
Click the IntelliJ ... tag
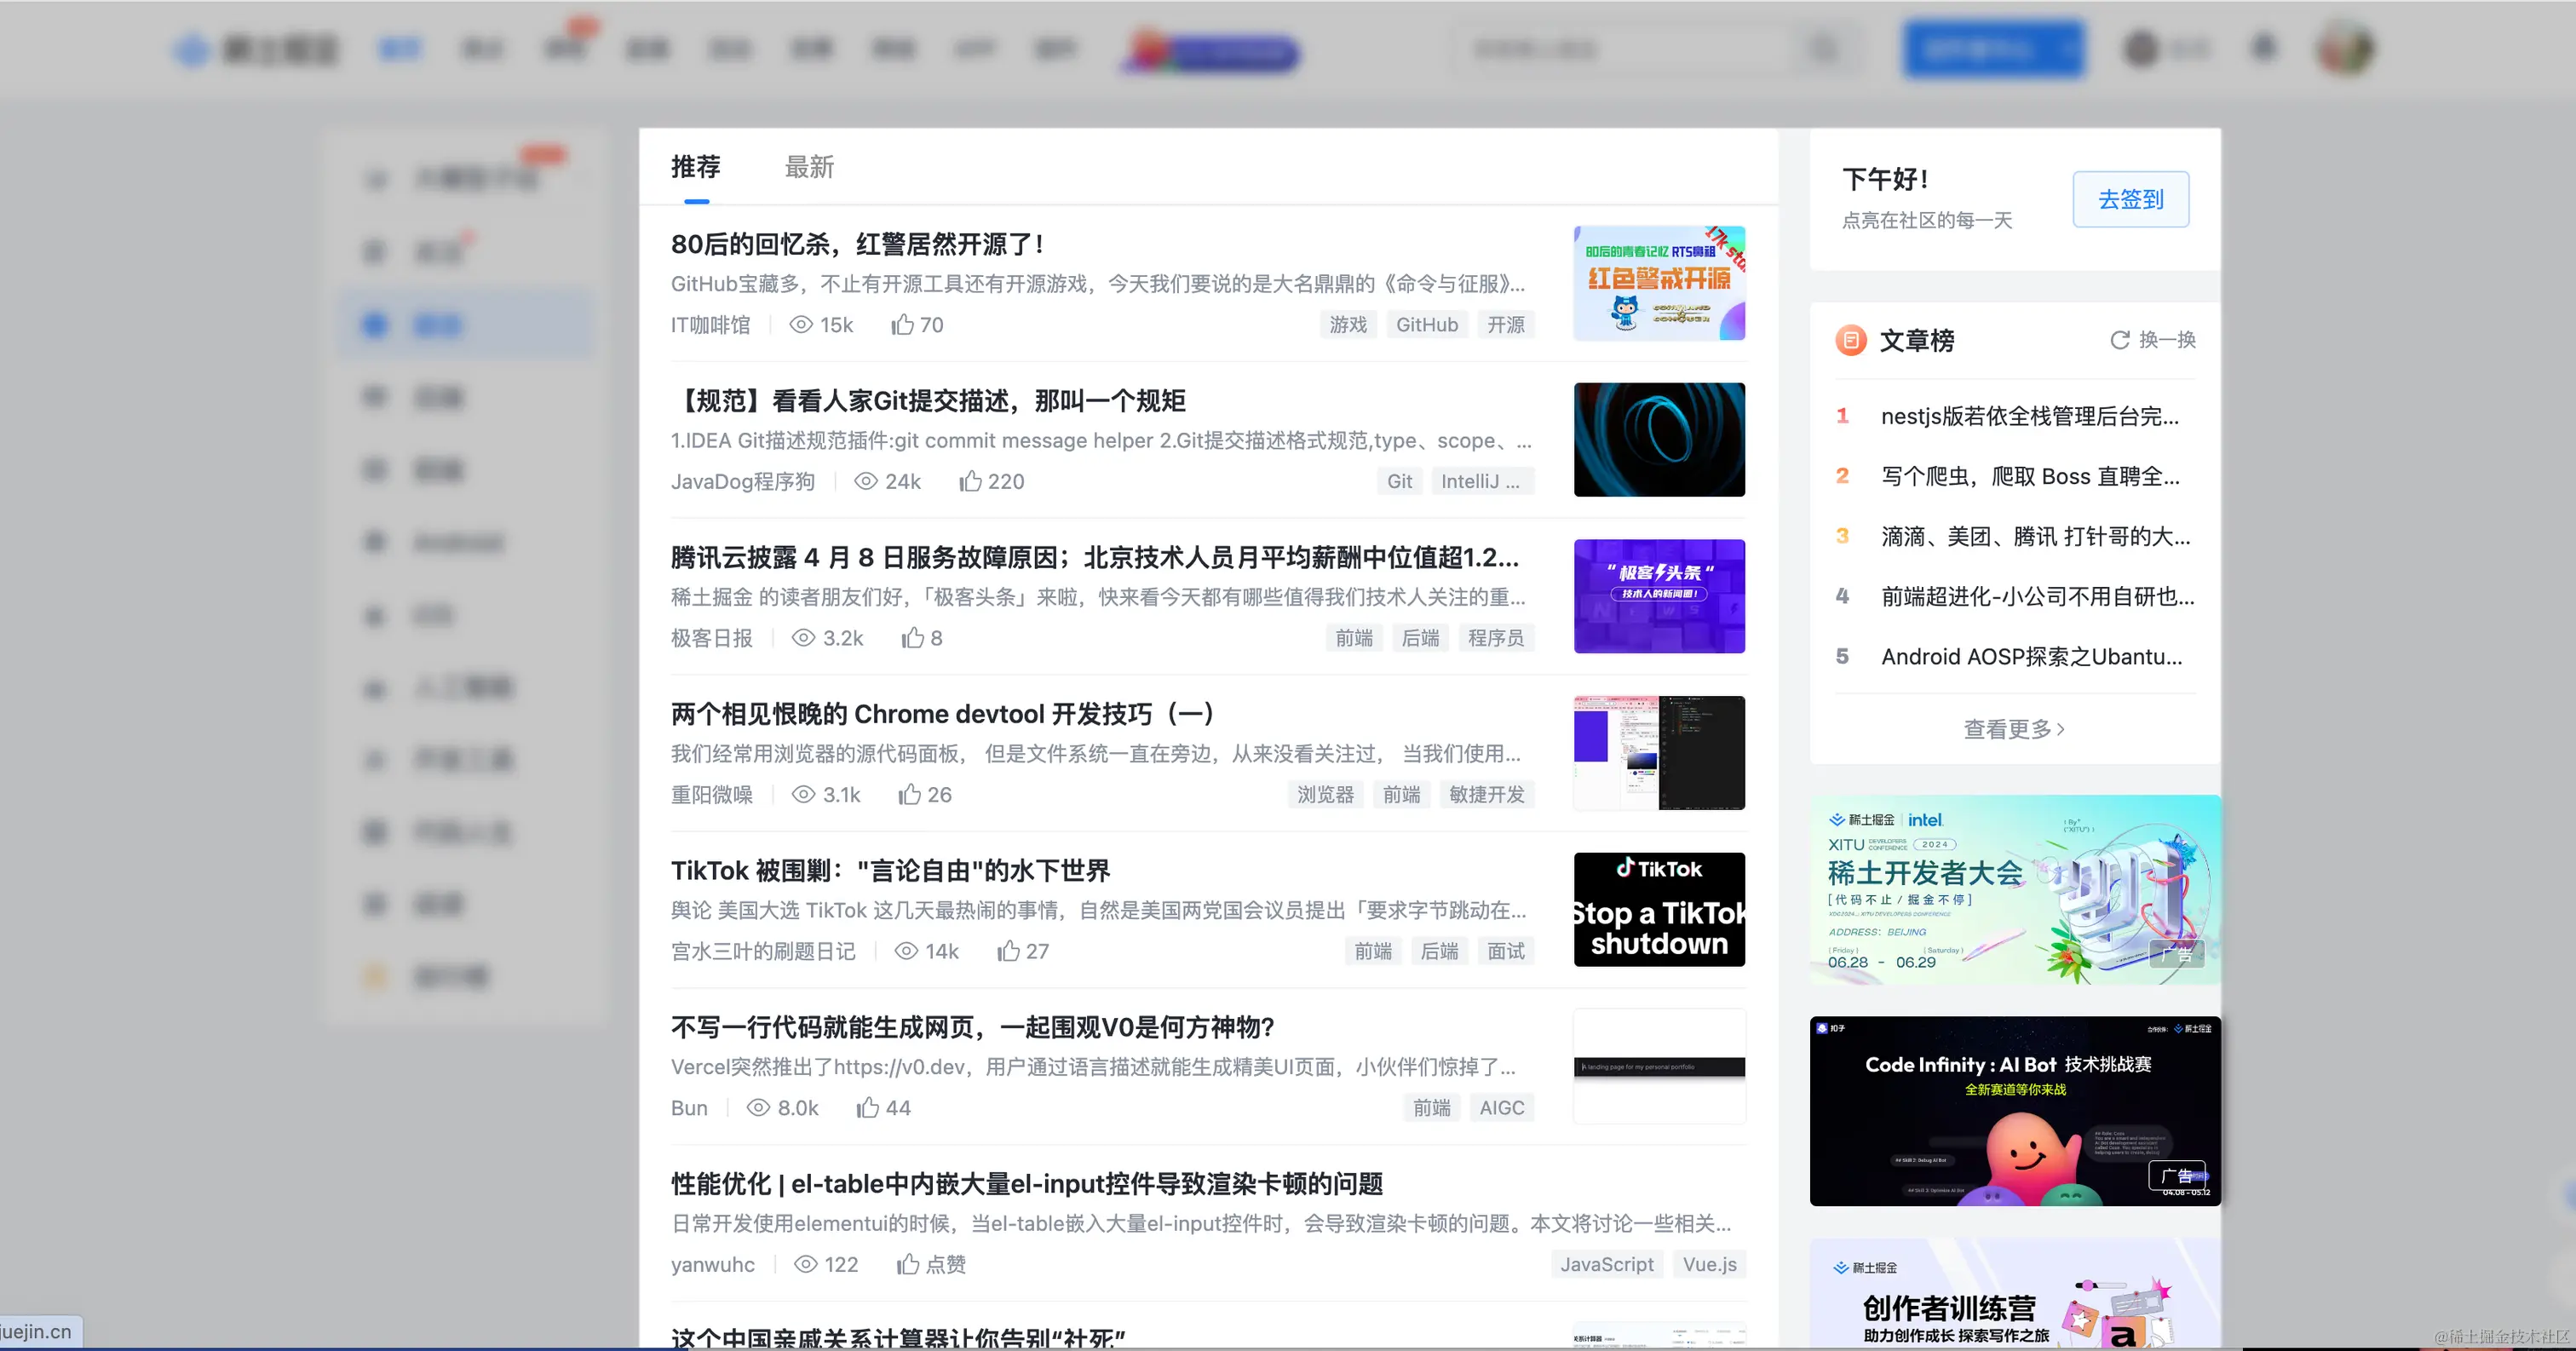point(1481,481)
